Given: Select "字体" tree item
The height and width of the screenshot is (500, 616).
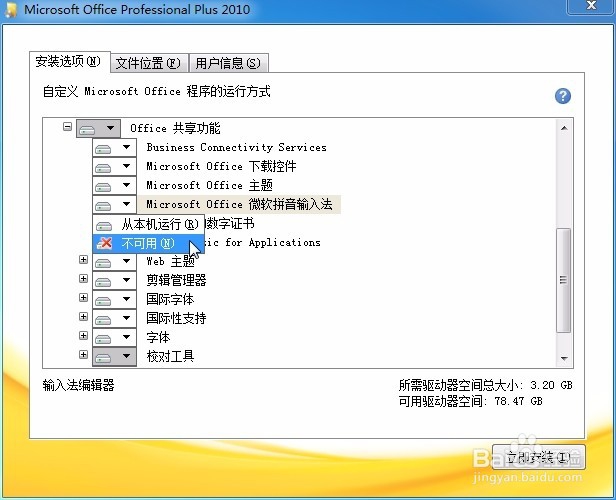Looking at the screenshot, I should 158,337.
